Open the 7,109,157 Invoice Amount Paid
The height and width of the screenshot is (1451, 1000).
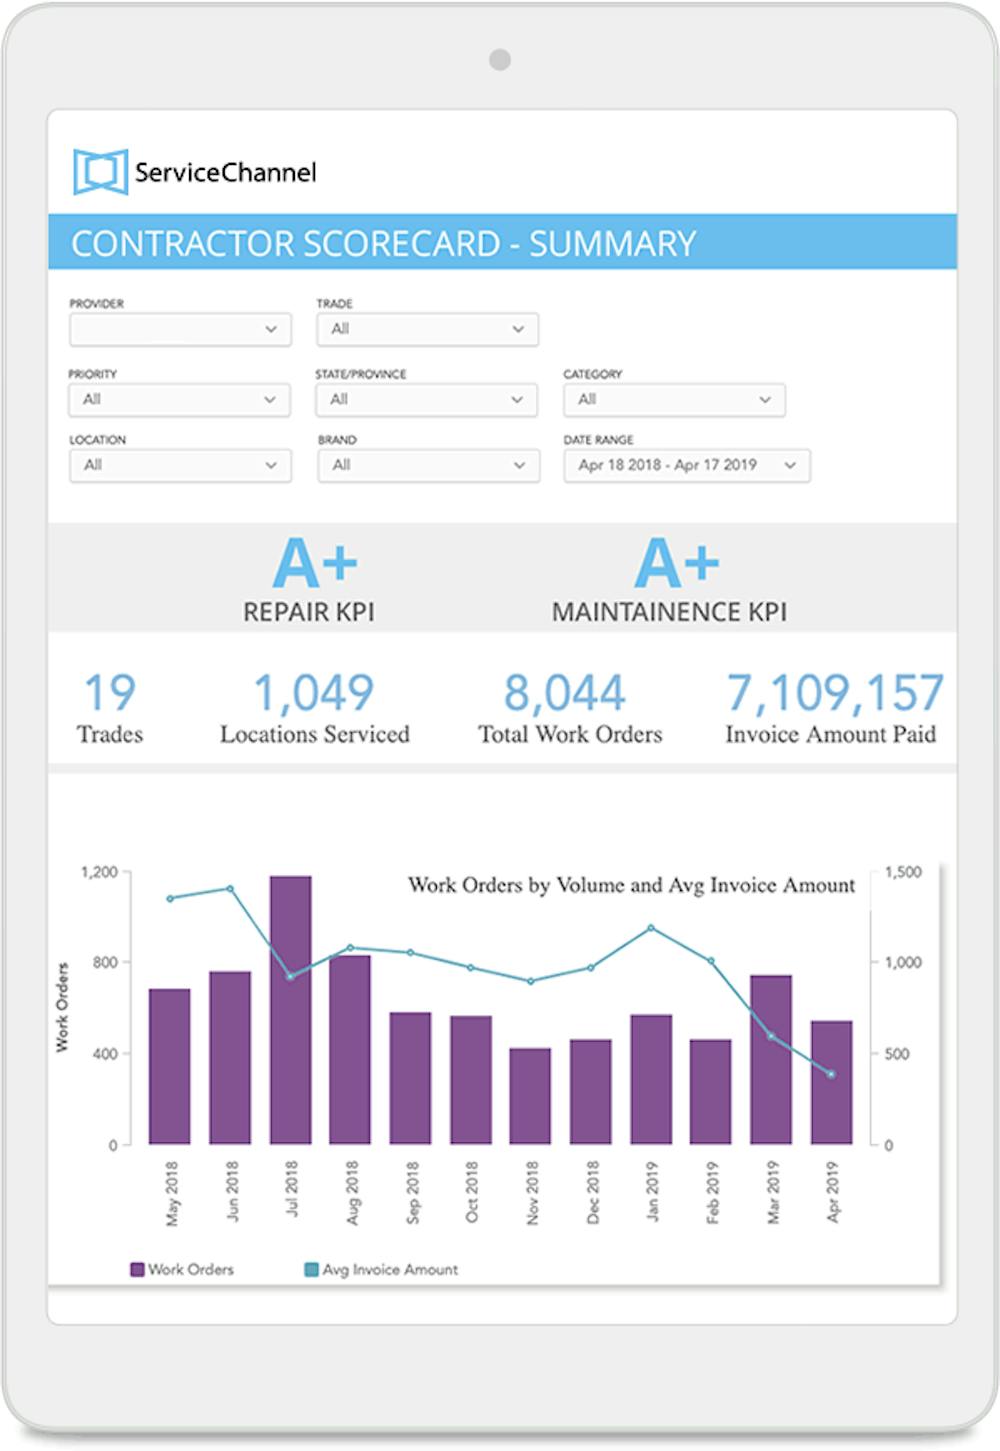[833, 708]
